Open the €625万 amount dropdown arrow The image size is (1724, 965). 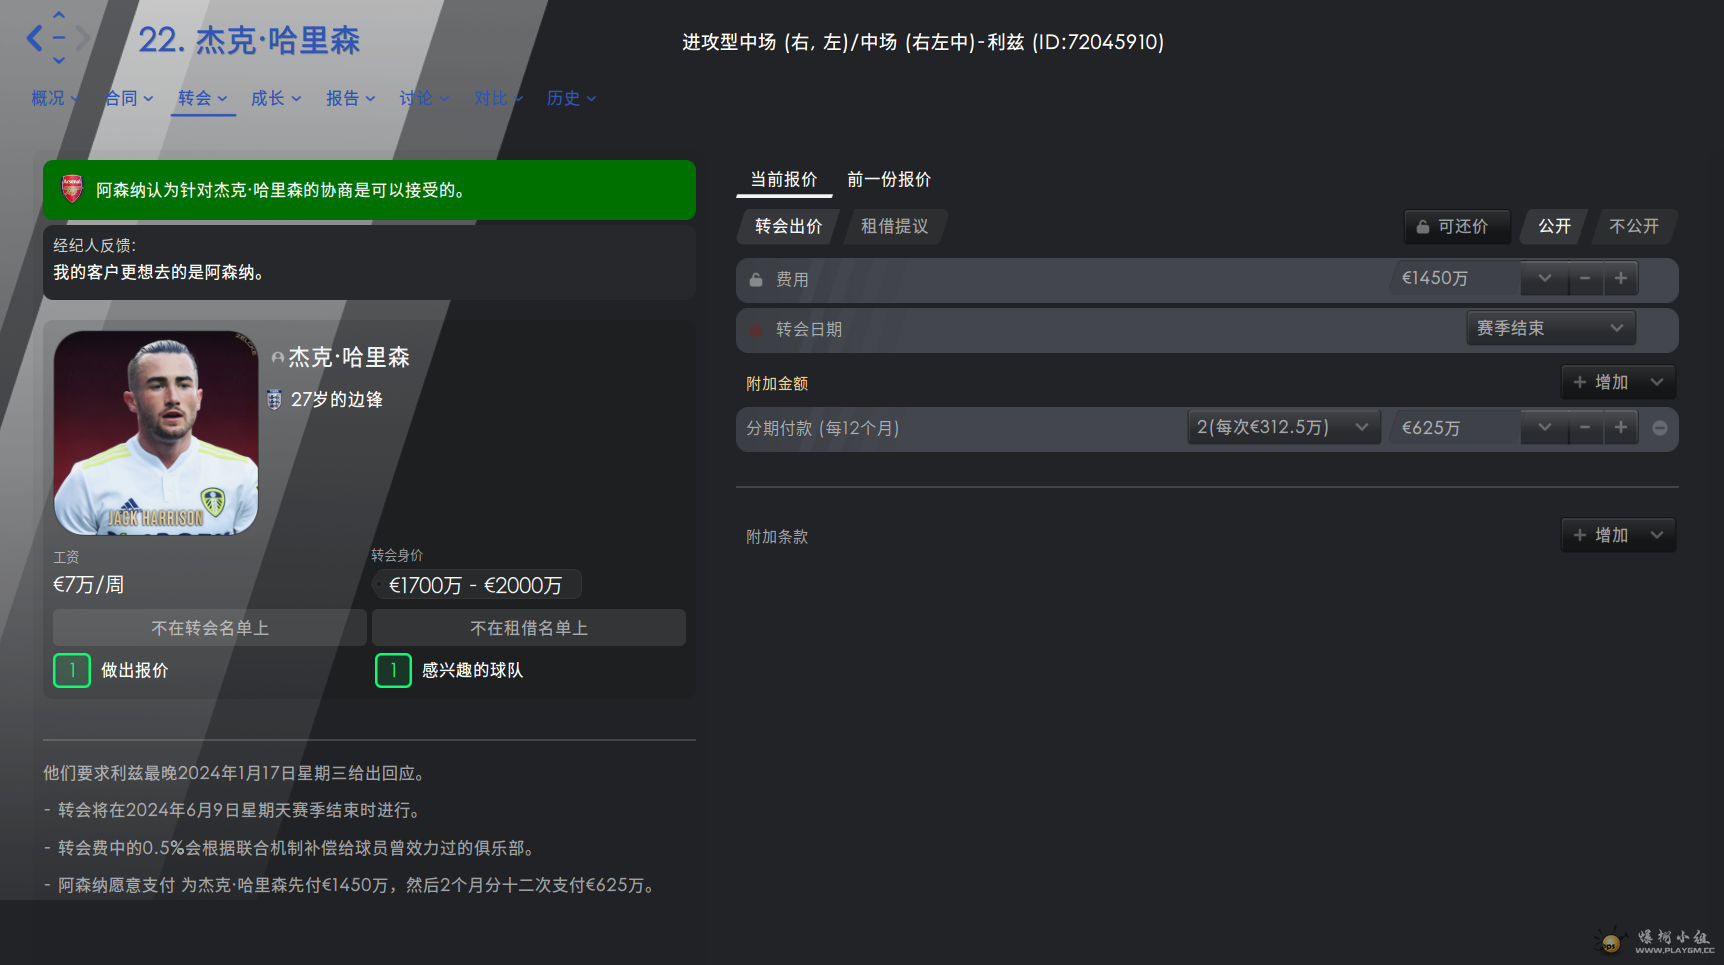tap(1545, 428)
